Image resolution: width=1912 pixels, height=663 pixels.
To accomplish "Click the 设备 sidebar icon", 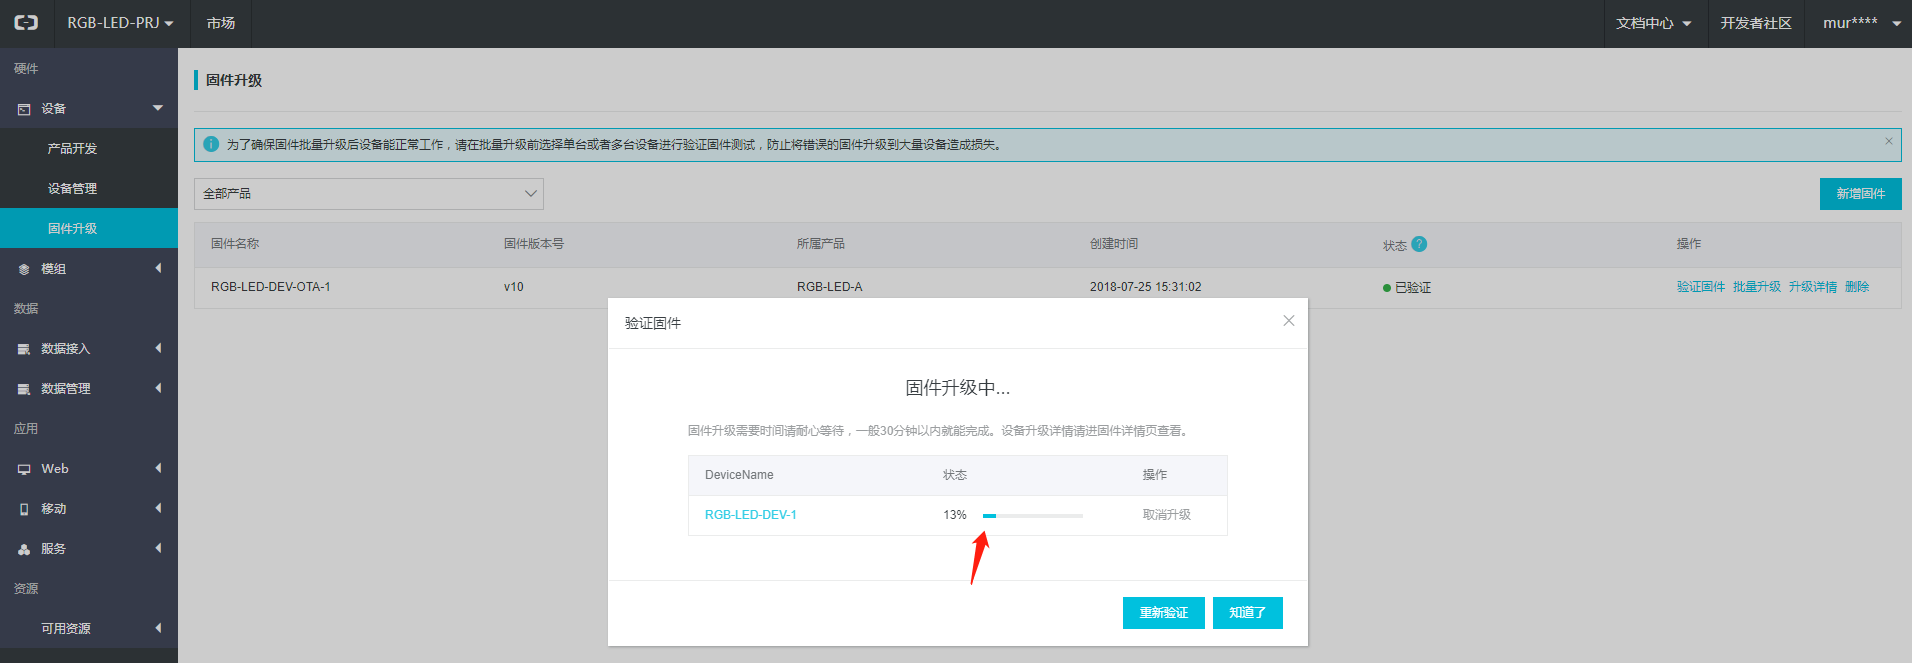I will pos(24,109).
